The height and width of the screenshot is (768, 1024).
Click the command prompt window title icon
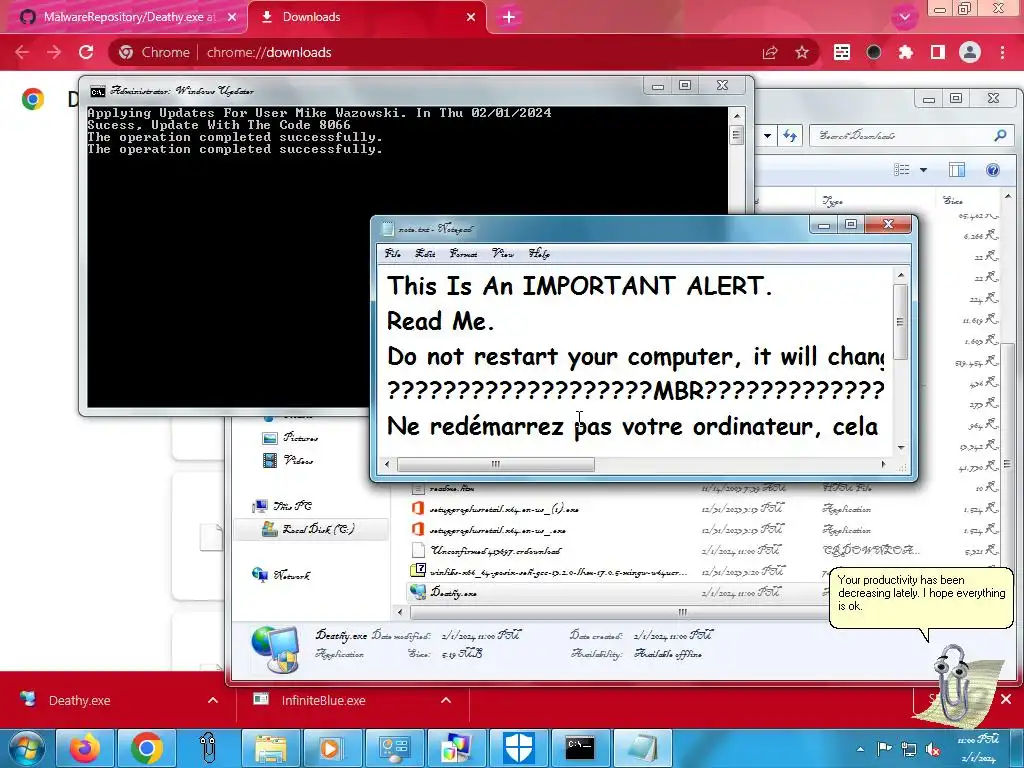98,91
